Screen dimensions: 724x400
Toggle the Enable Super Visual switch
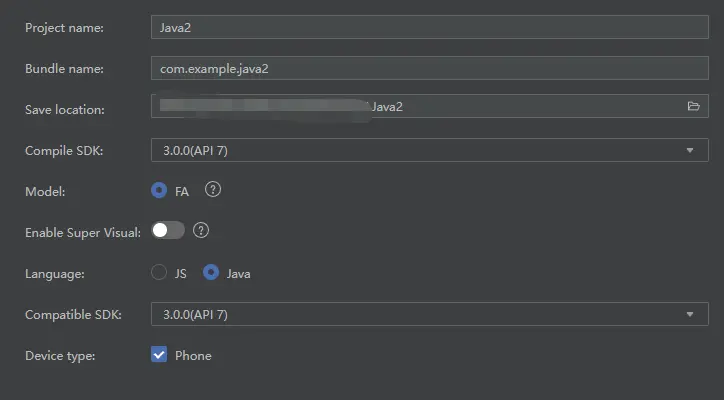pos(168,231)
